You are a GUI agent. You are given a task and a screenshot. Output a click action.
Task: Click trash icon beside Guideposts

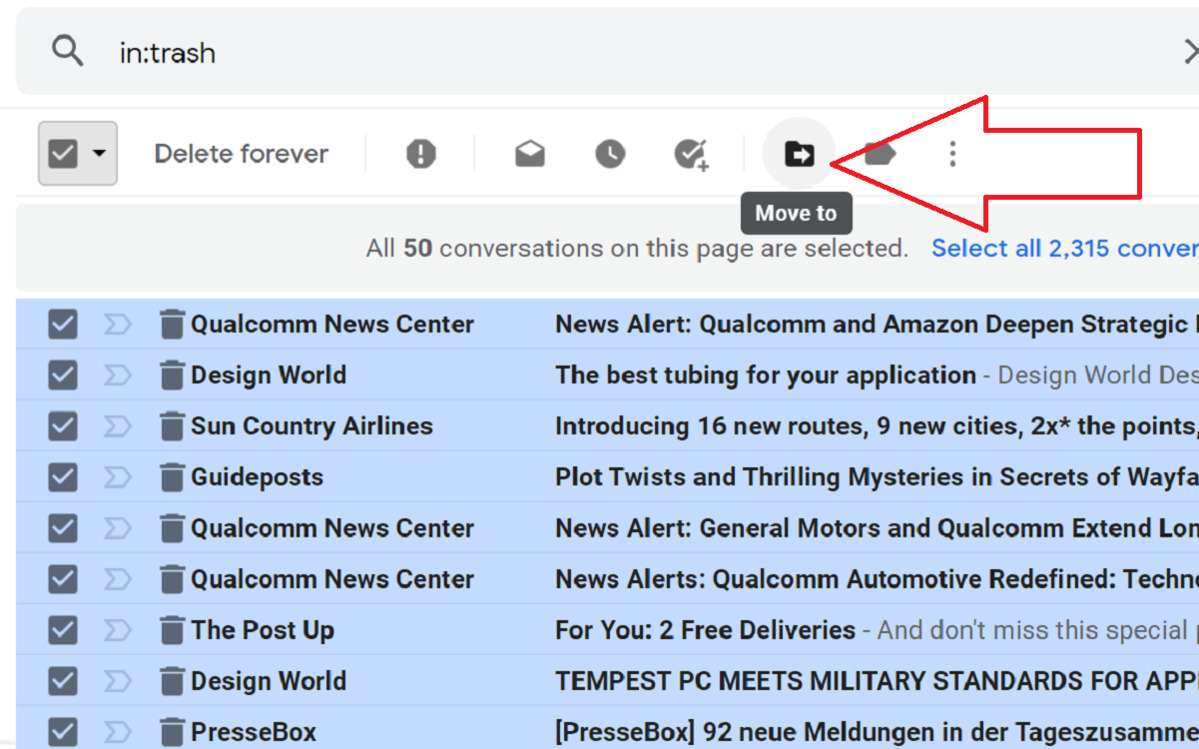coord(172,477)
